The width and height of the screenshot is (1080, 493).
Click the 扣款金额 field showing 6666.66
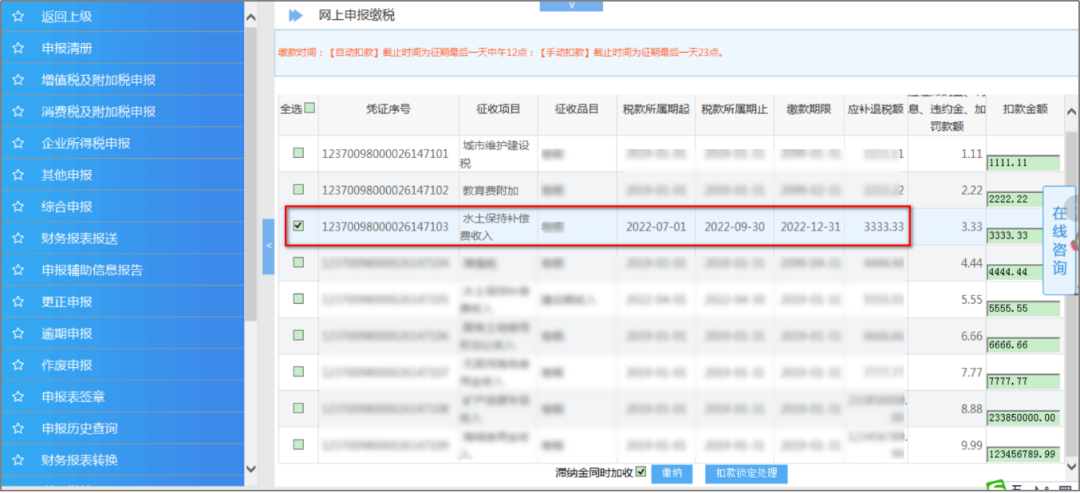pyautogui.click(x=1023, y=344)
